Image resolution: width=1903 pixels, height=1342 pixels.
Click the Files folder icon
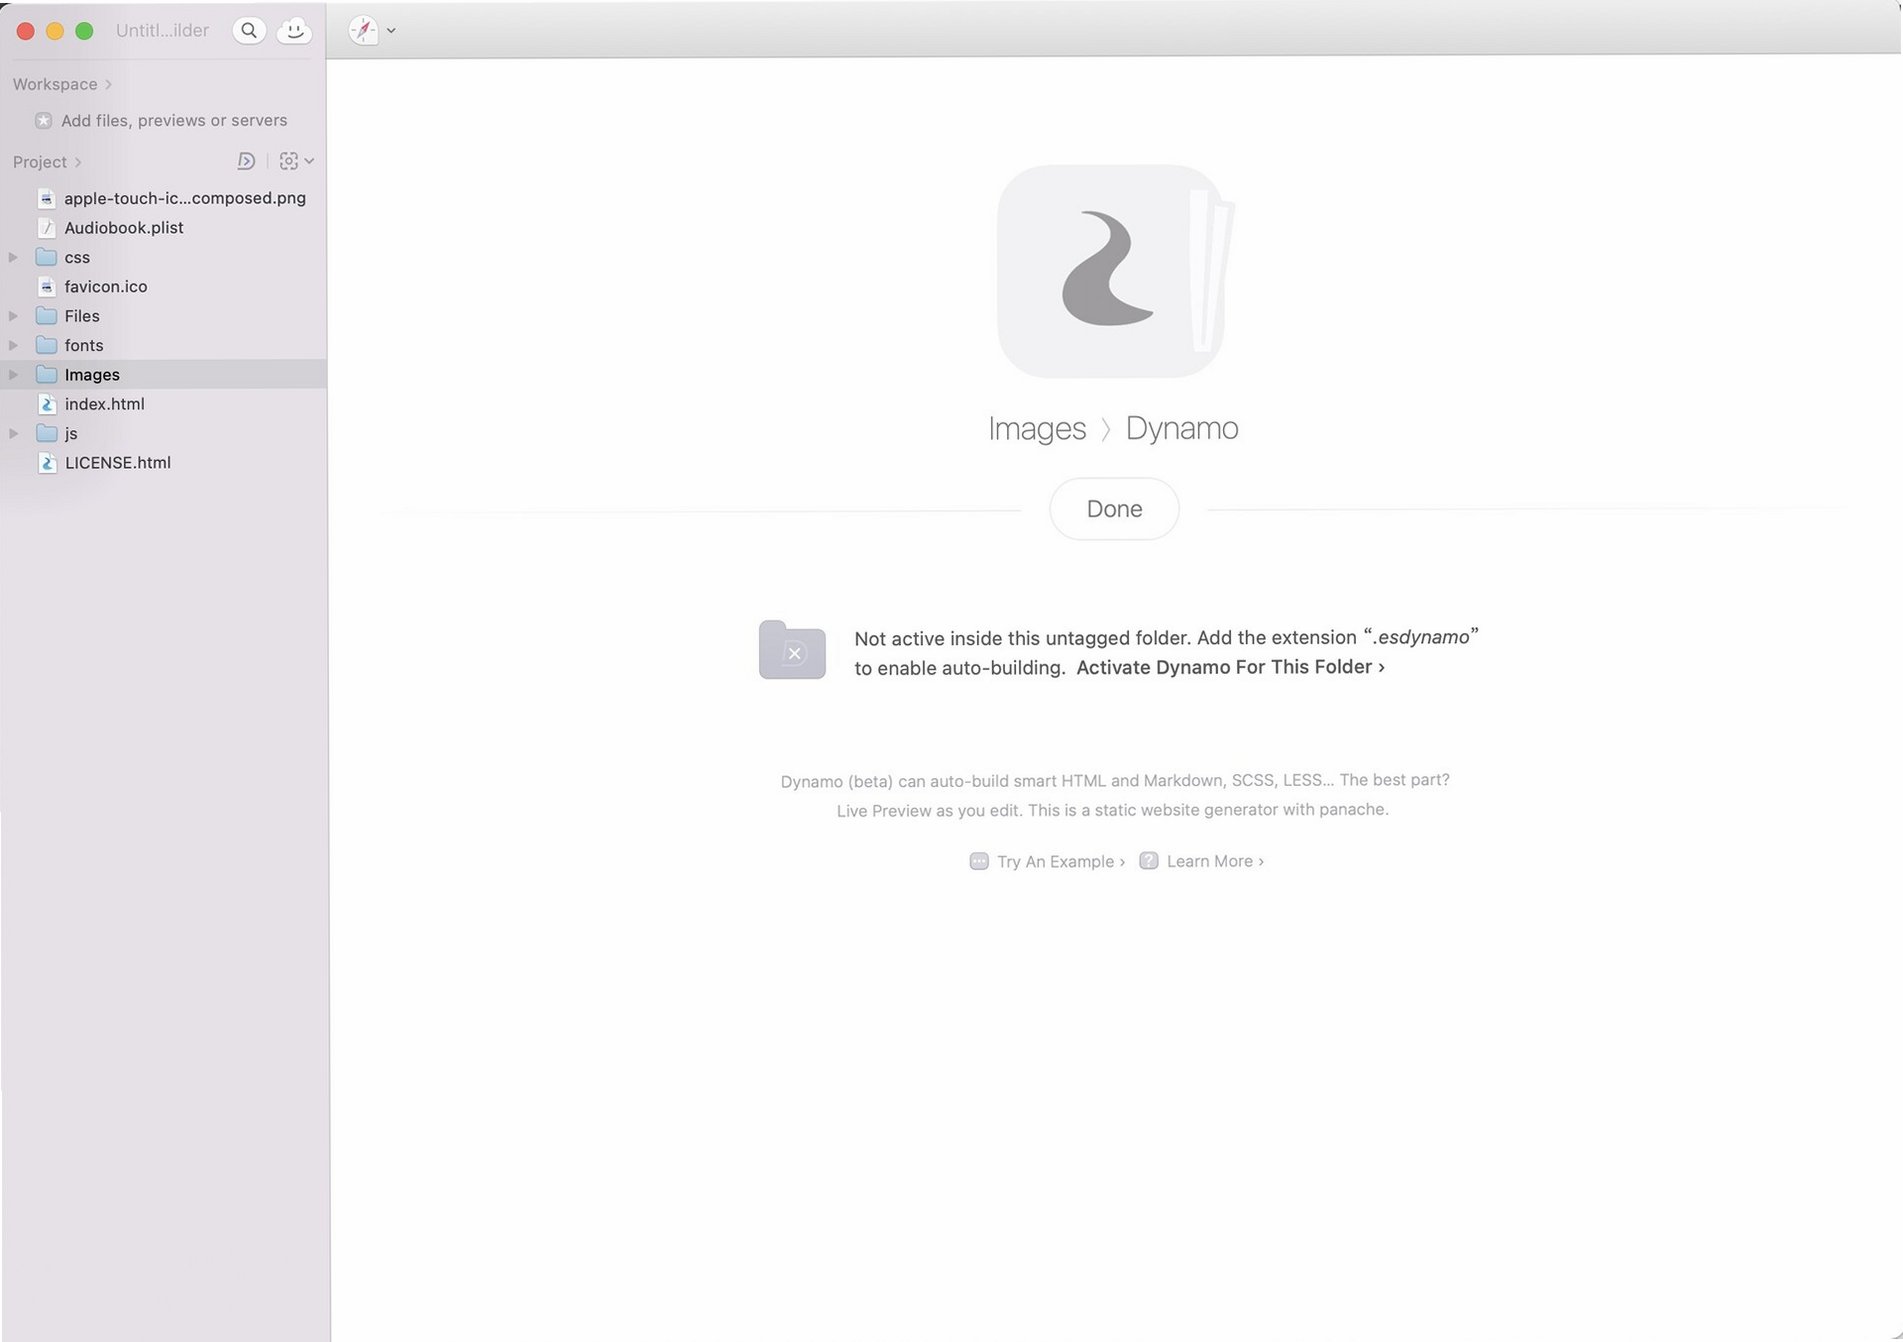click(x=46, y=316)
